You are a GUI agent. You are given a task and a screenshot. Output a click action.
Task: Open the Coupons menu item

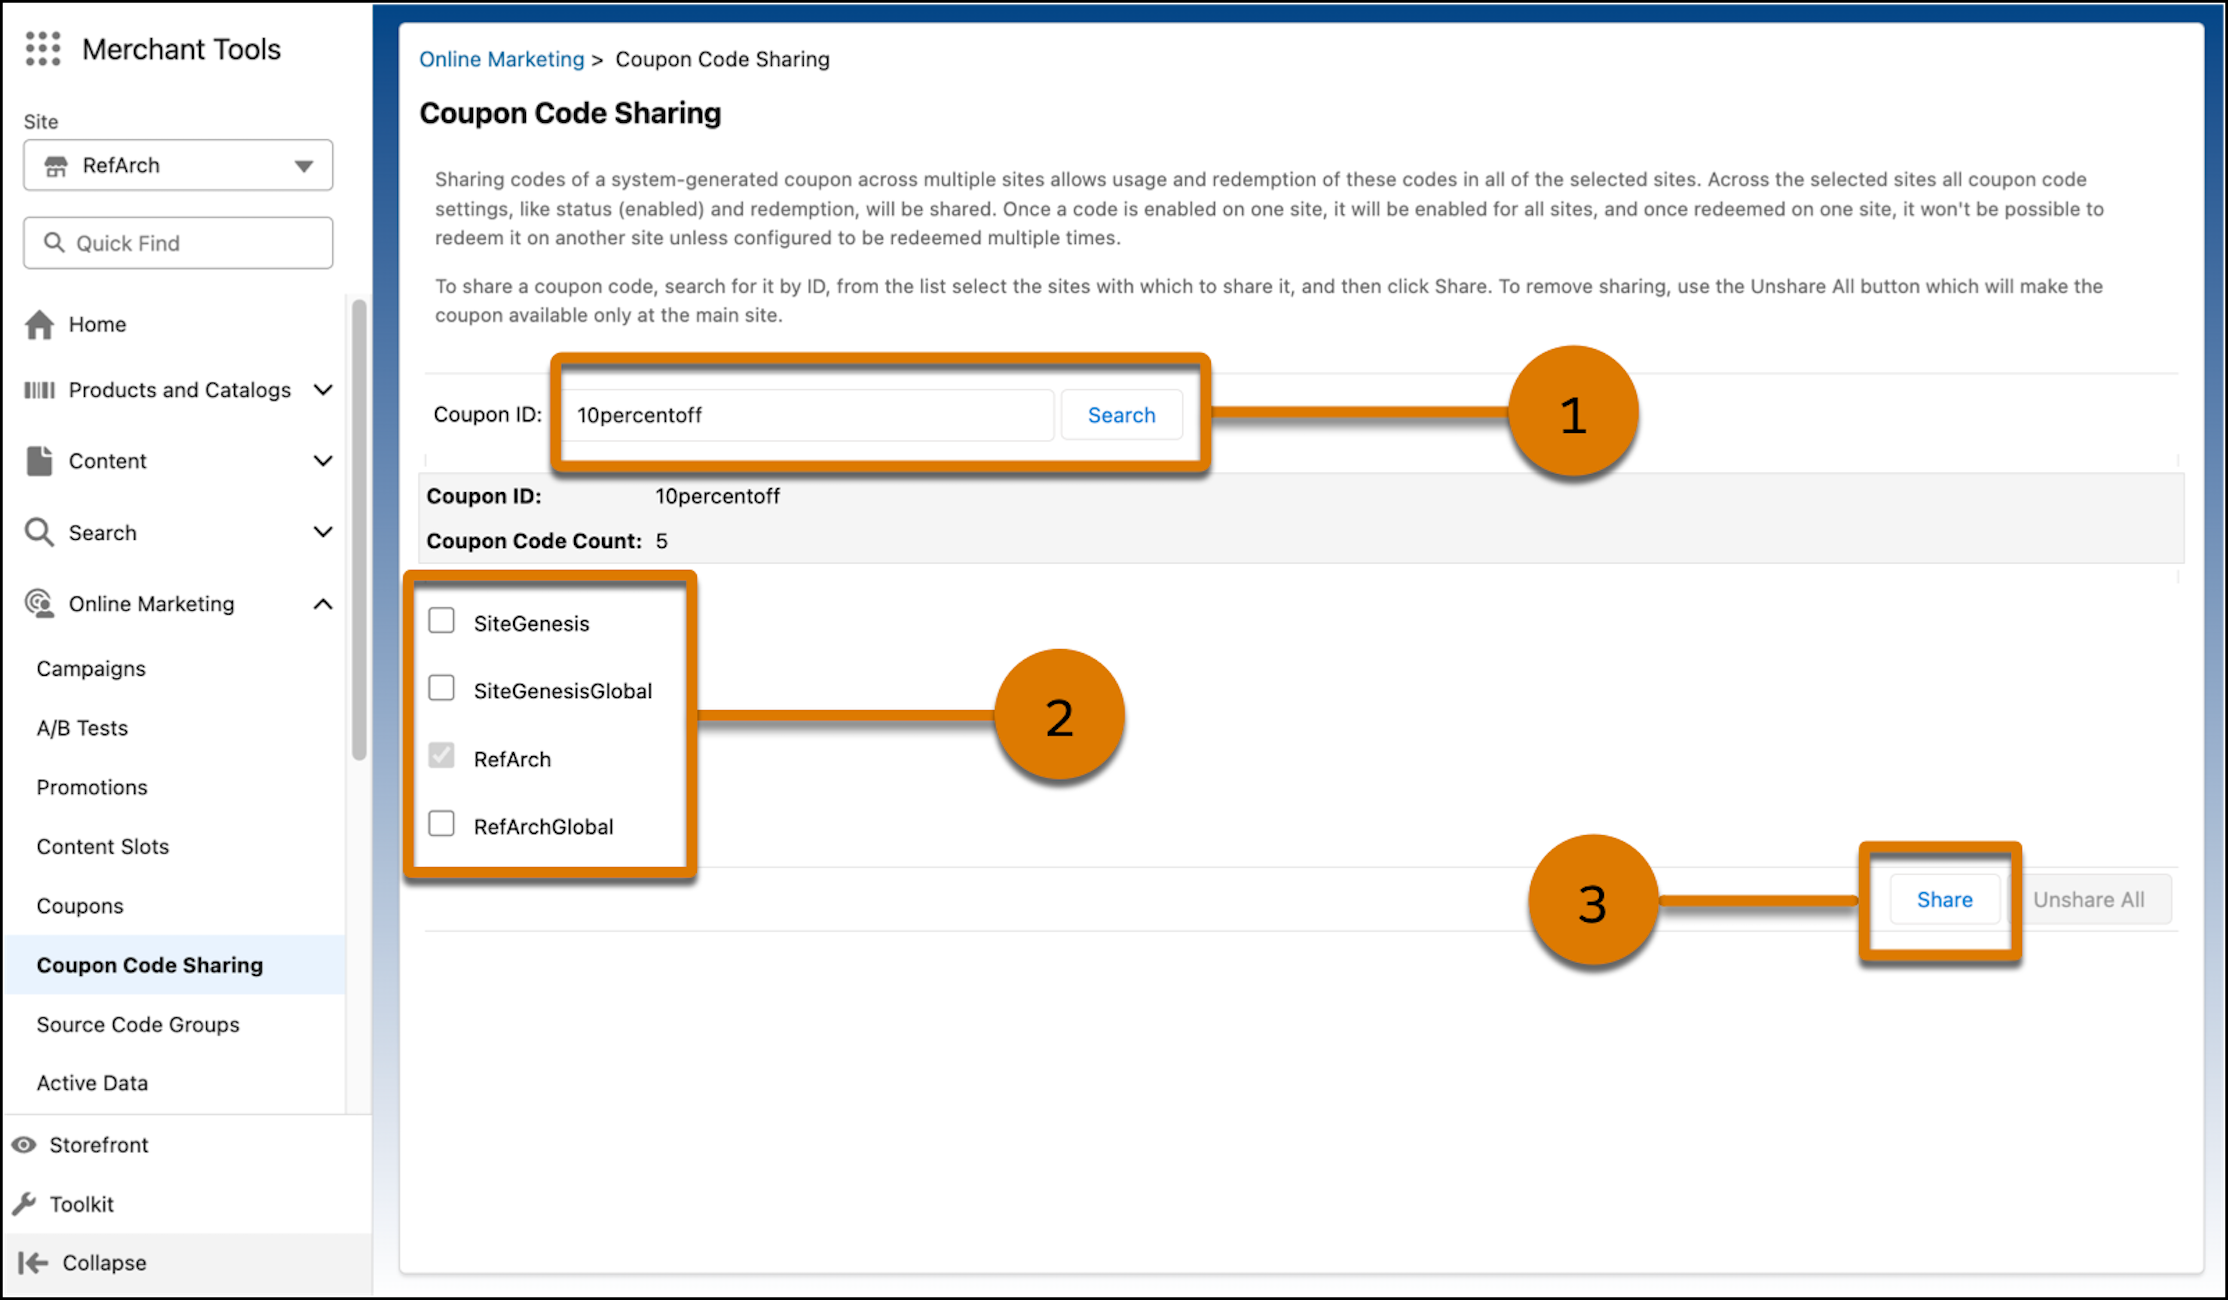pos(80,906)
